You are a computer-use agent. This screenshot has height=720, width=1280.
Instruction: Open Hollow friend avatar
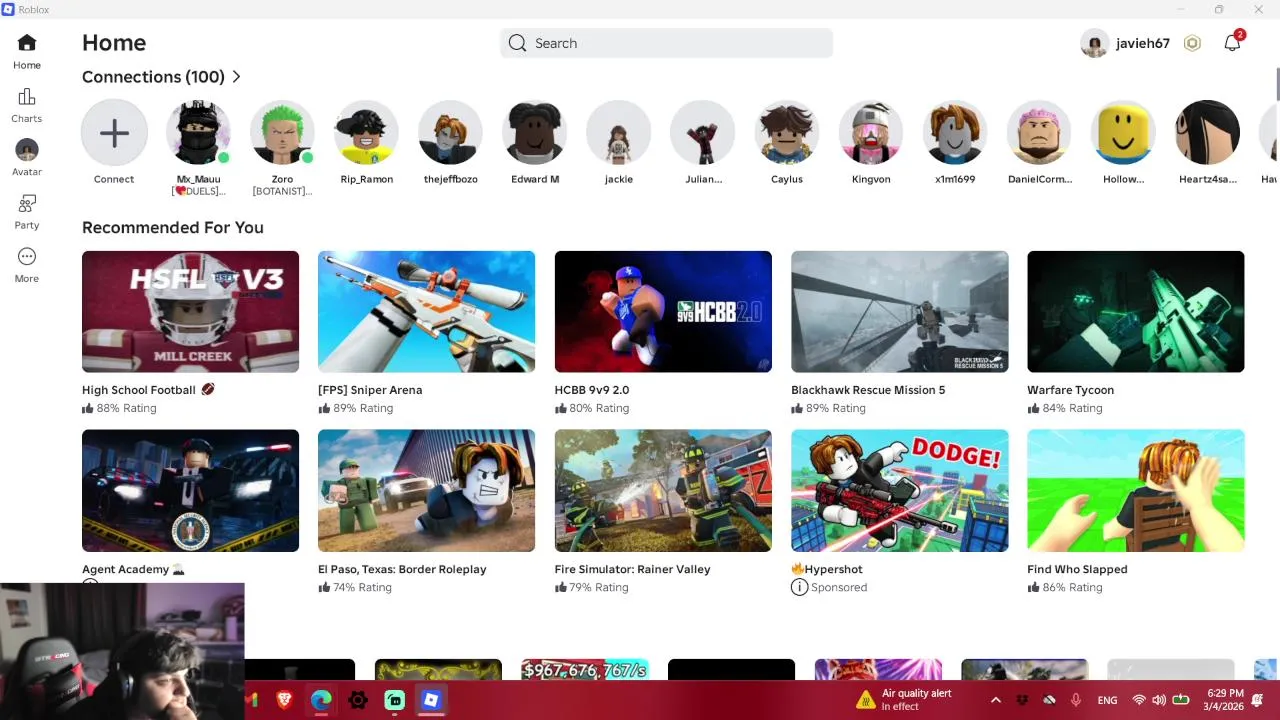tap(1123, 132)
